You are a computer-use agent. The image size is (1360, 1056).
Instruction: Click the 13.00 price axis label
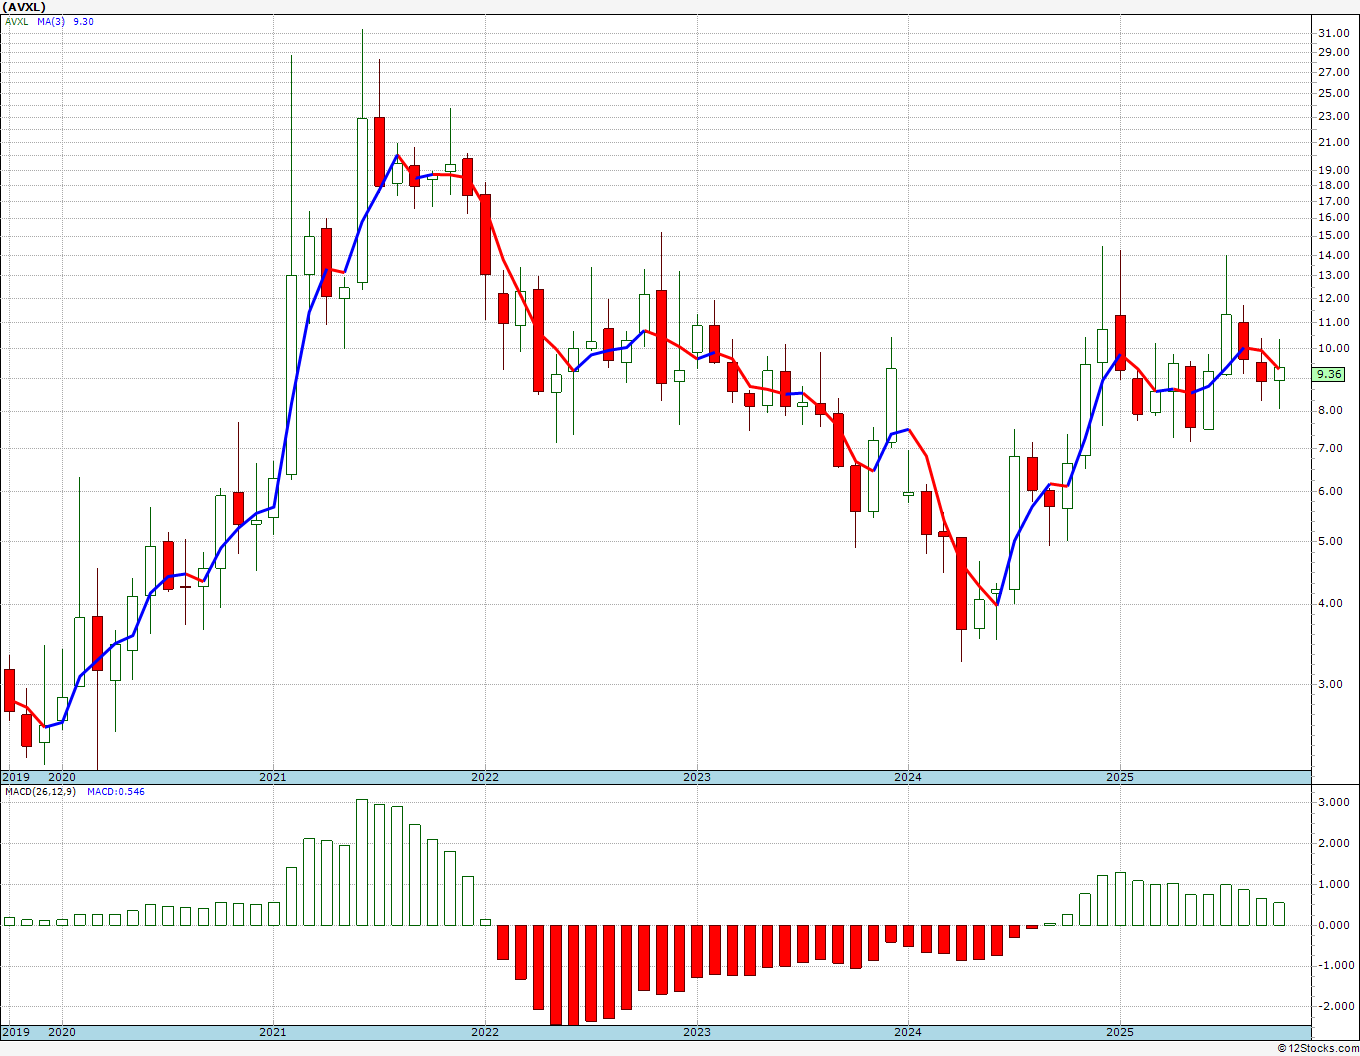pos(1334,275)
